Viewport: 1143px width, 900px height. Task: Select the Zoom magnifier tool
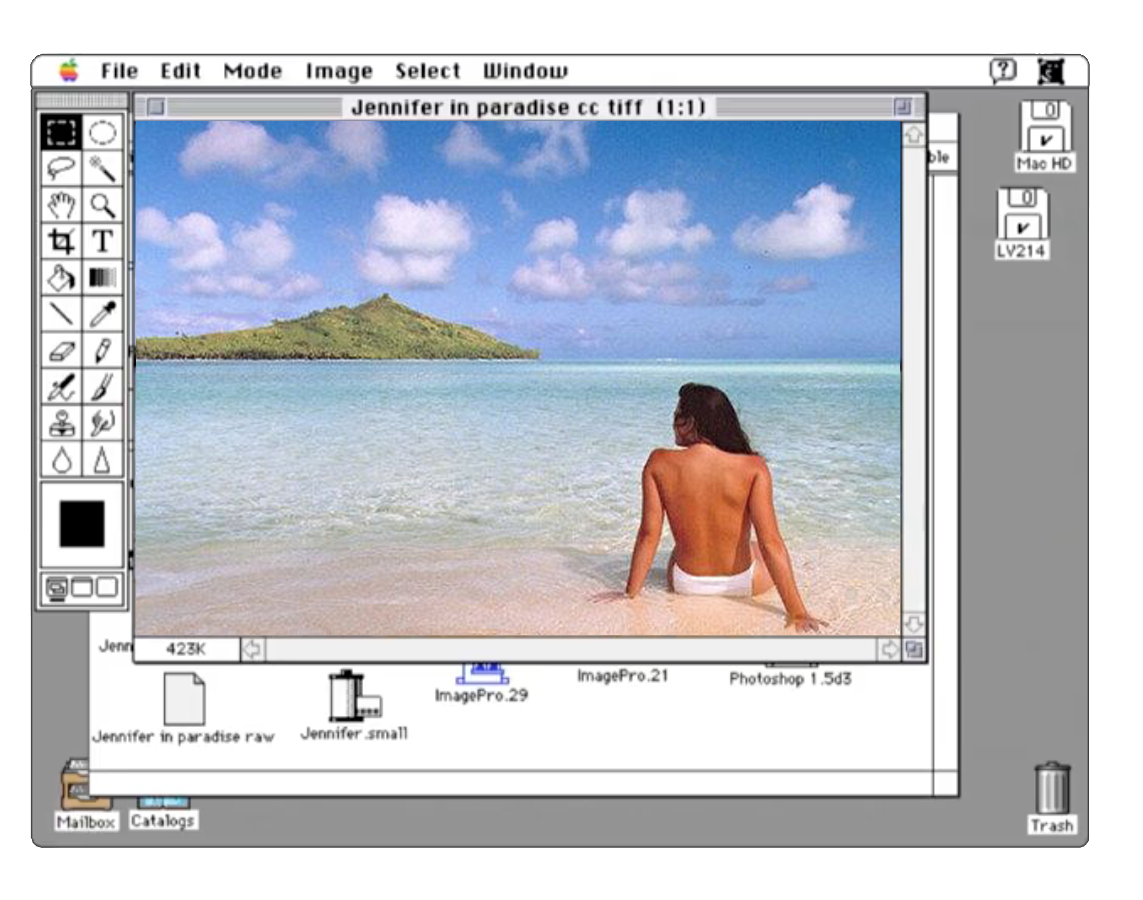102,205
